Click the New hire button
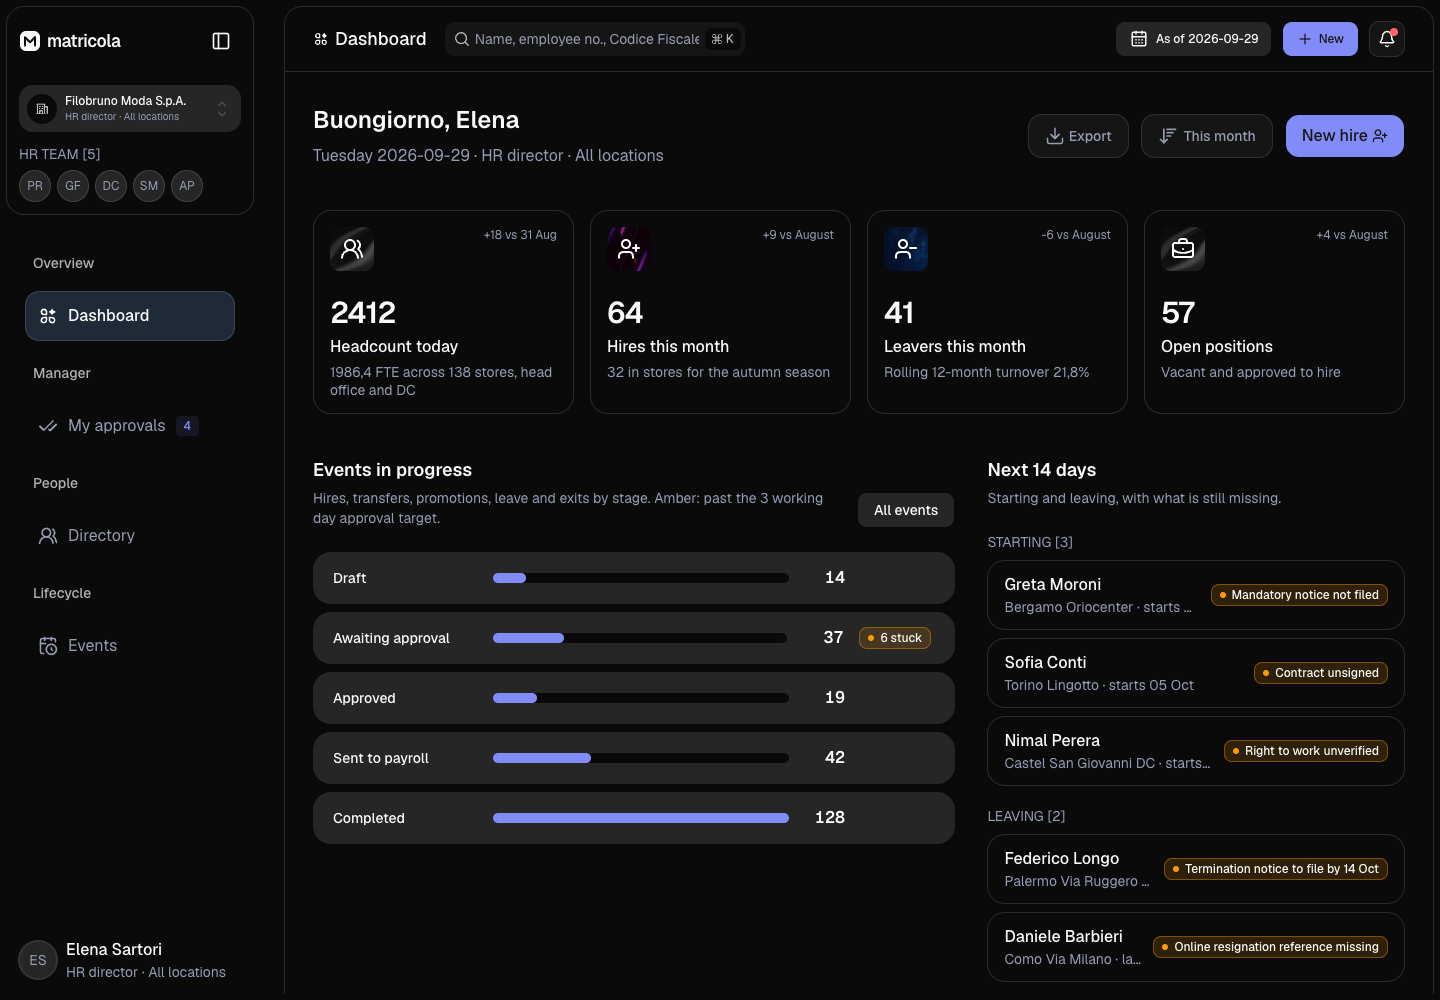 pos(1345,136)
